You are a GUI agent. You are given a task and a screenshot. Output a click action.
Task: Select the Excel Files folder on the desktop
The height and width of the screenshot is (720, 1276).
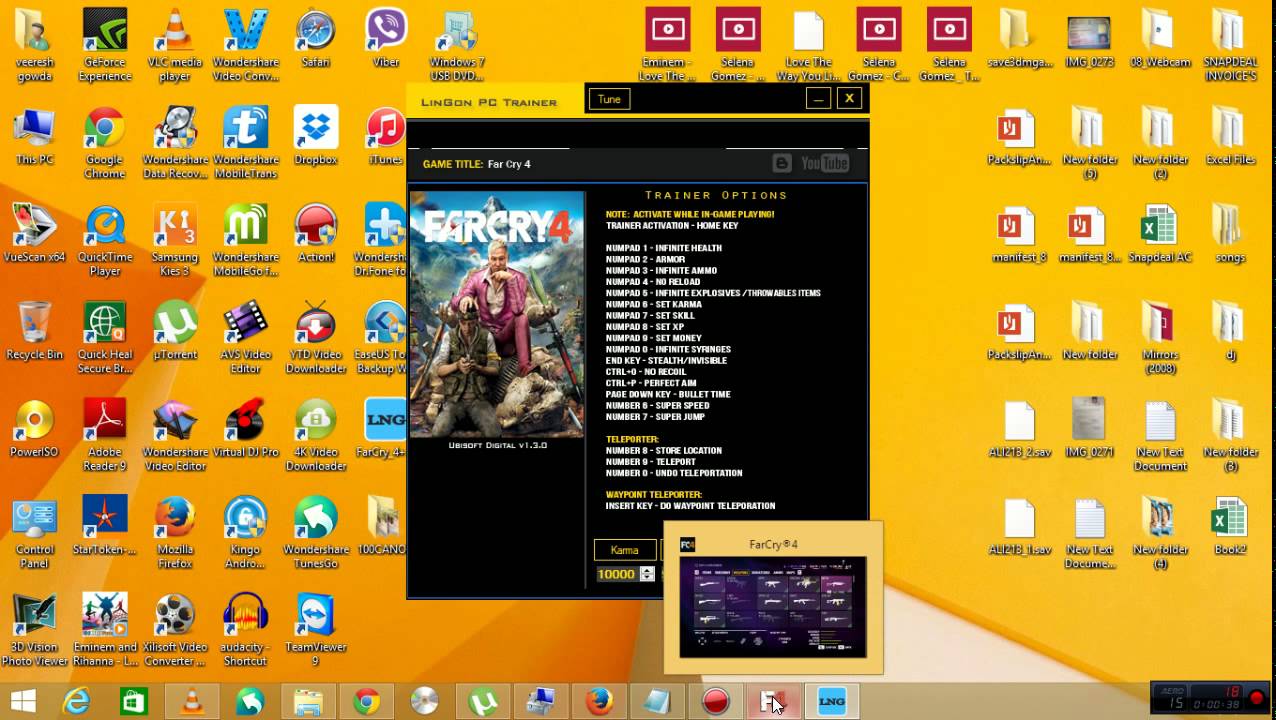pyautogui.click(x=1230, y=136)
